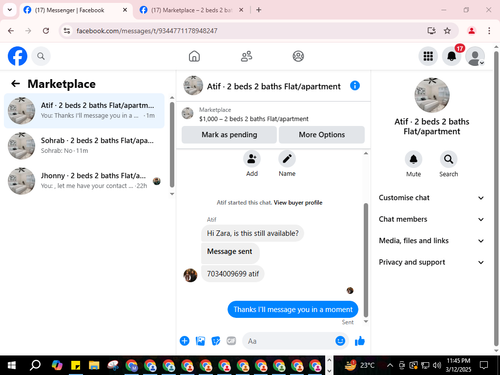The image size is (500, 375).
Task: Open the Windows Start button
Action: [x=12, y=366]
